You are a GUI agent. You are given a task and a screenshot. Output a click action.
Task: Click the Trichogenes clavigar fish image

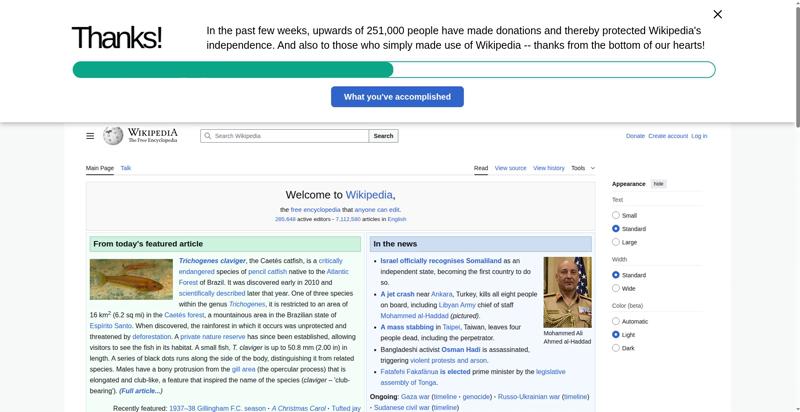click(x=131, y=279)
